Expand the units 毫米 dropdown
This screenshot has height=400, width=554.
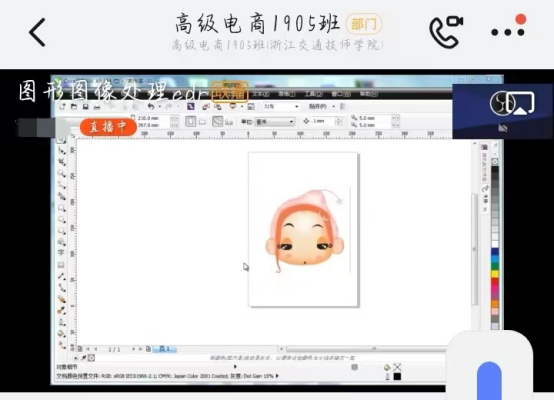point(275,122)
